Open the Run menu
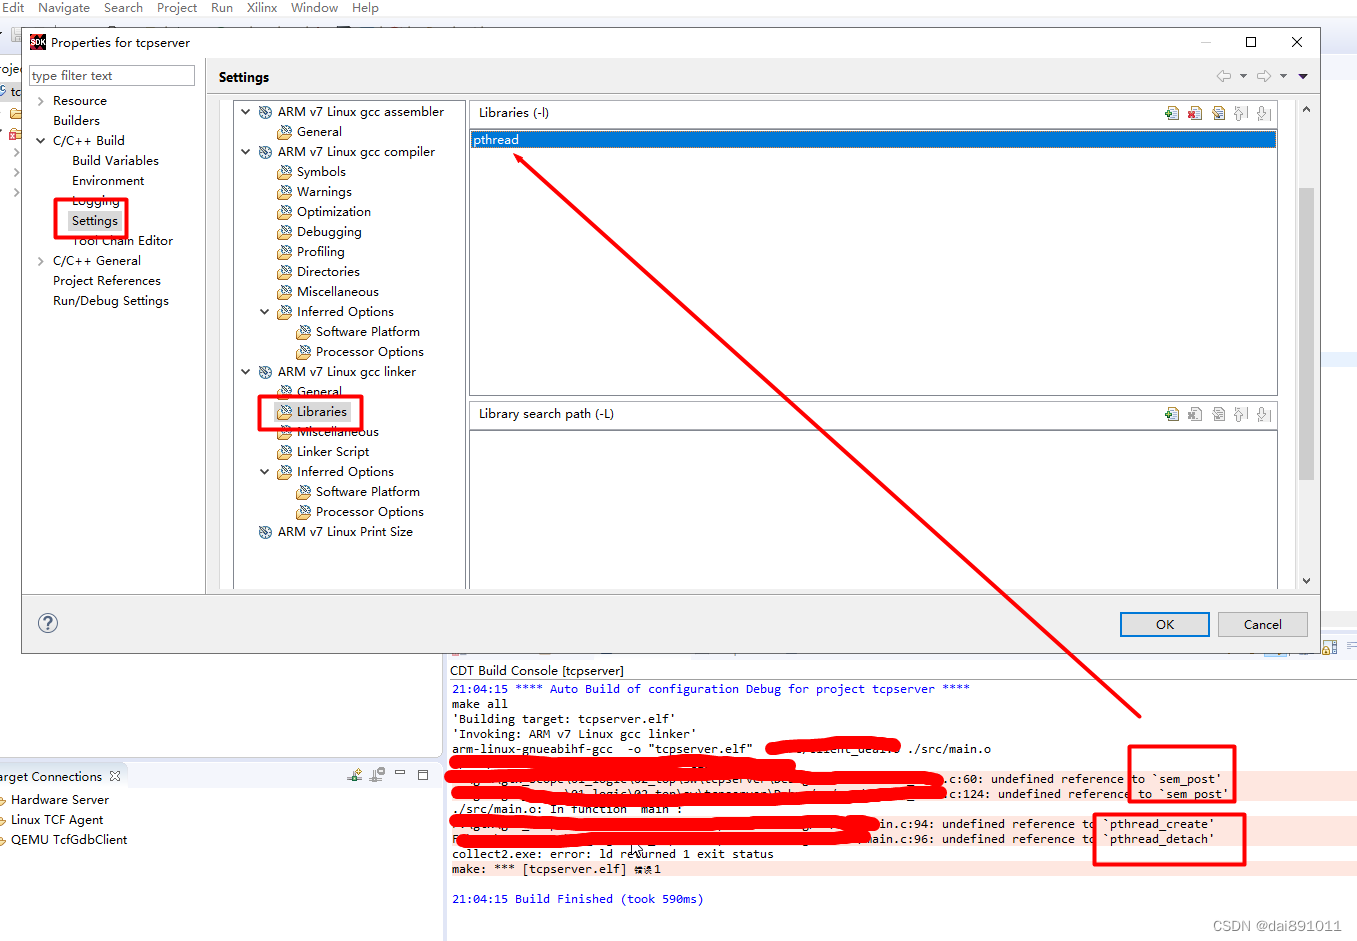1357x941 pixels. [x=222, y=8]
